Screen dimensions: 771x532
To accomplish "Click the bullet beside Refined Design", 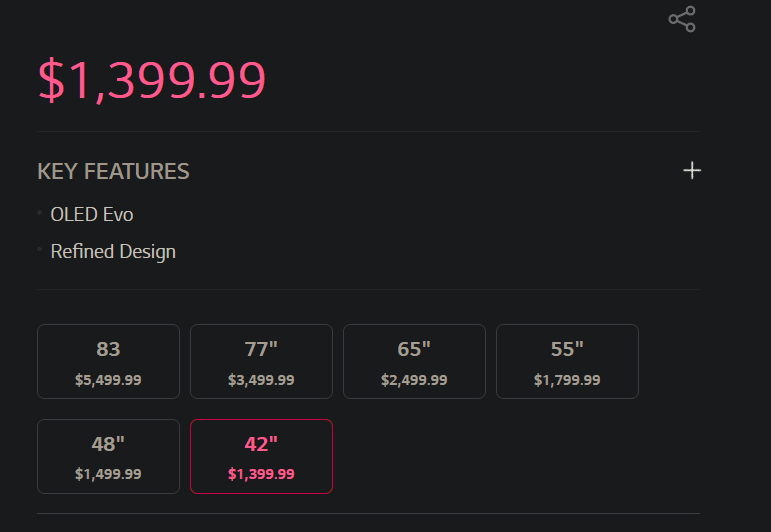I will point(39,250).
